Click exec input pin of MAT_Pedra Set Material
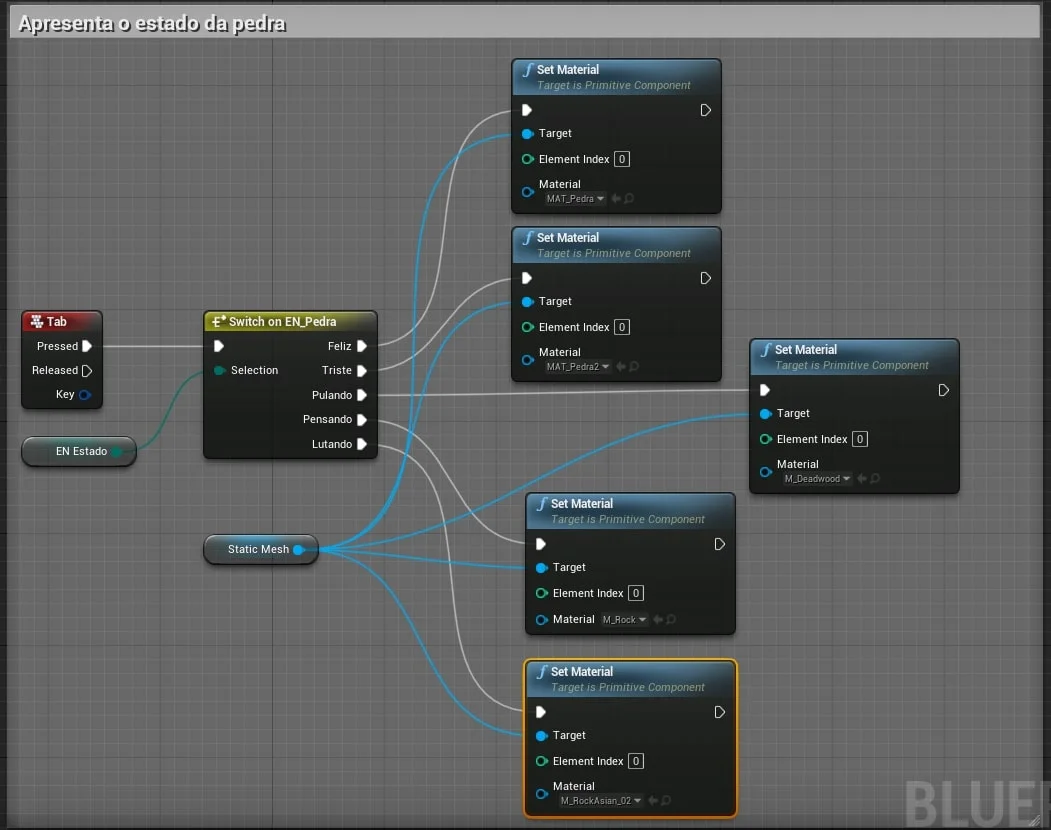Viewport: 1051px width, 830px height. tap(527, 110)
